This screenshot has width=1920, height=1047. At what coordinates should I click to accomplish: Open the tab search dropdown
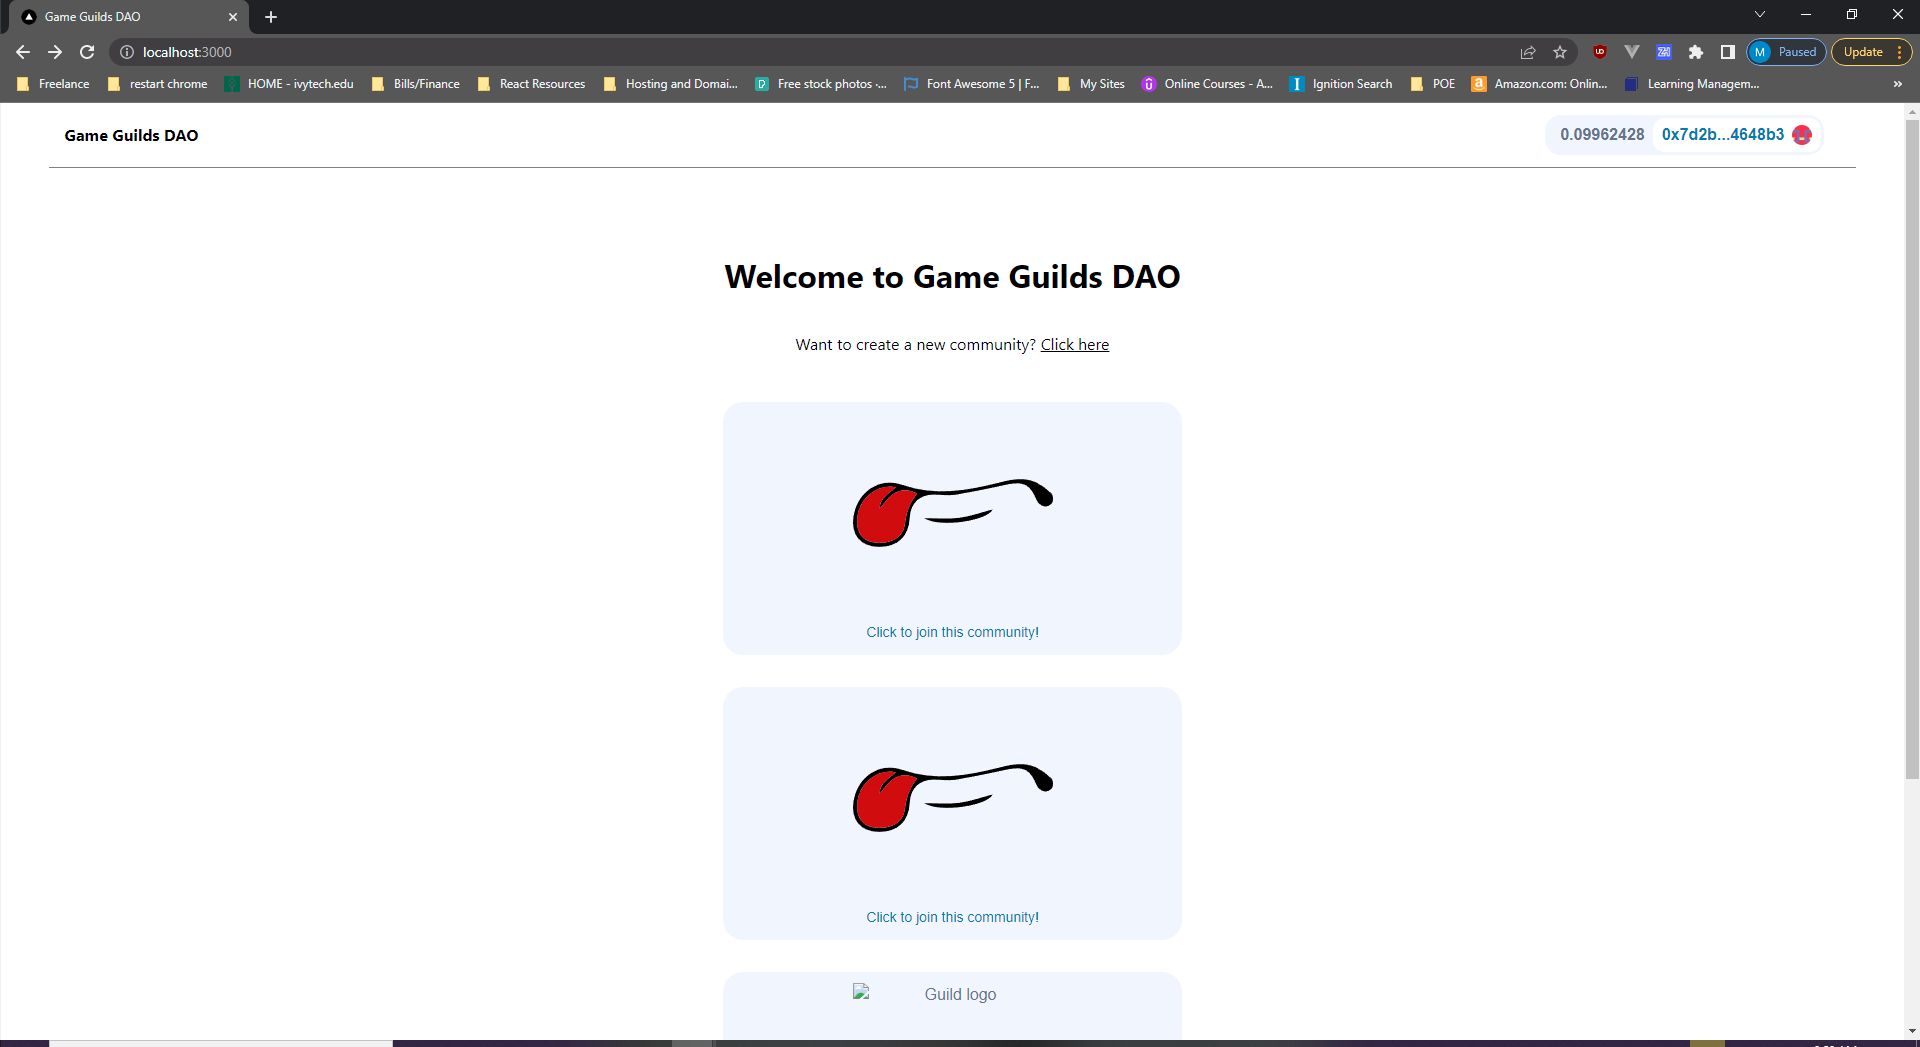coord(1760,15)
